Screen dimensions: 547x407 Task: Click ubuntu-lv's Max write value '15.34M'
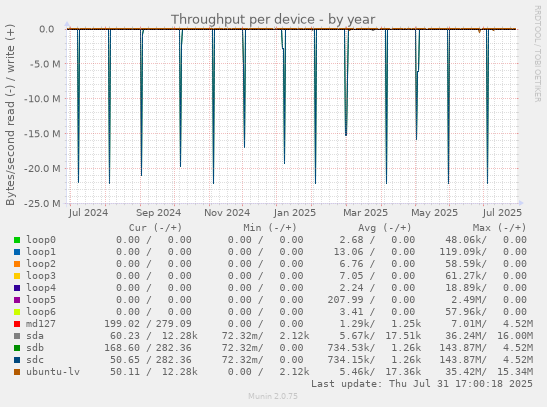pyautogui.click(x=515, y=372)
